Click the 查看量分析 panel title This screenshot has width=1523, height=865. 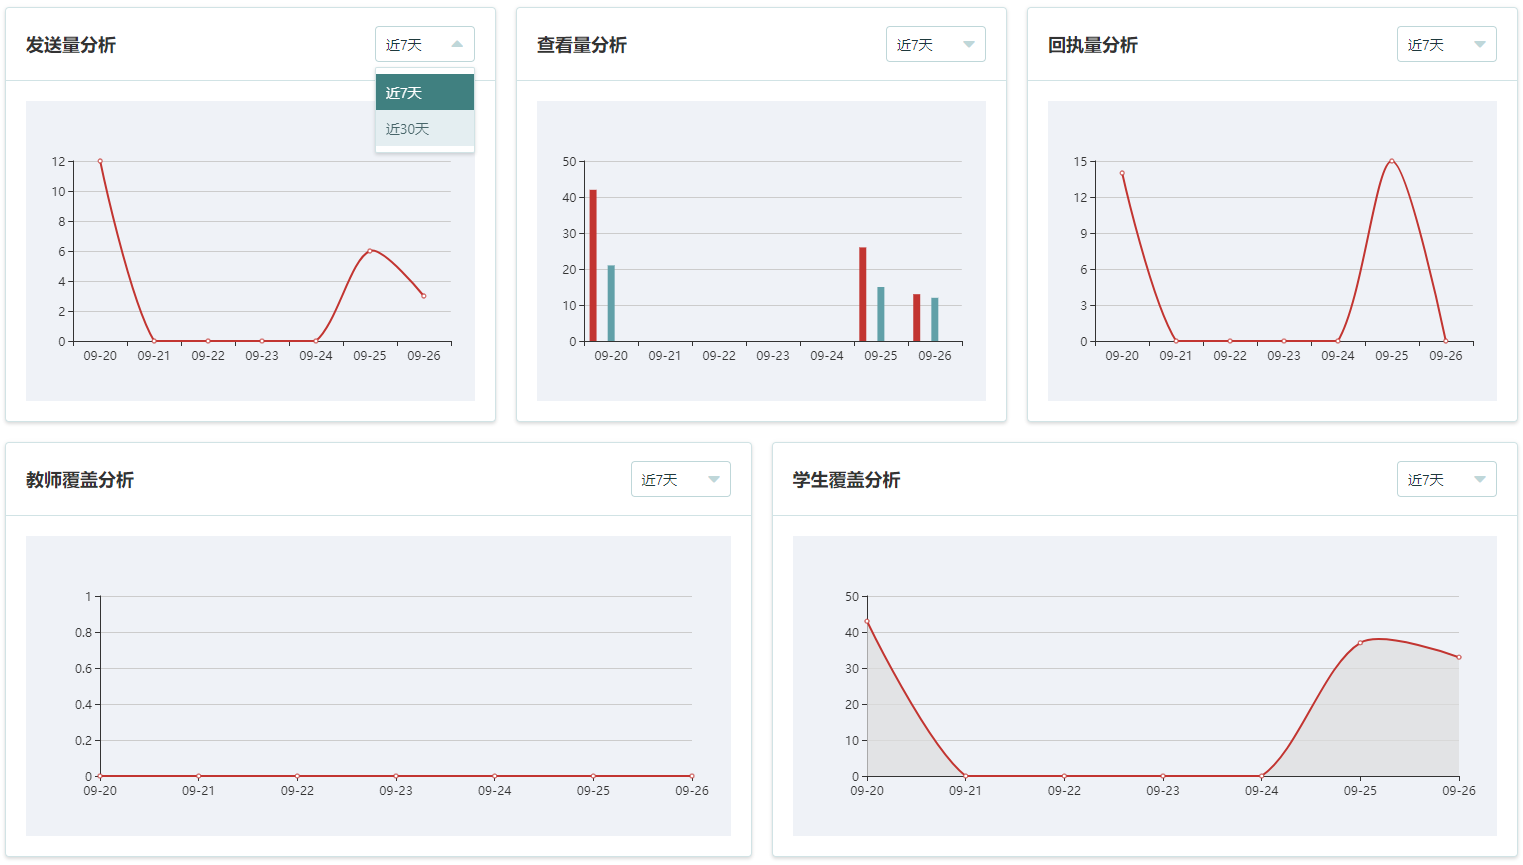point(582,45)
